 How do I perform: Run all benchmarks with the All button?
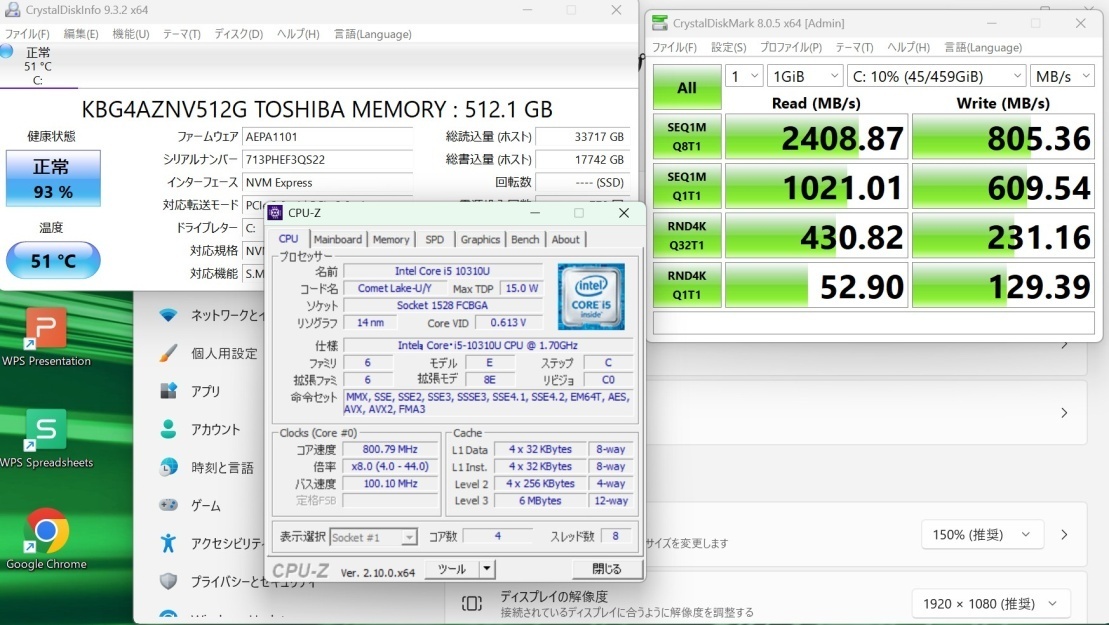[x=687, y=87]
